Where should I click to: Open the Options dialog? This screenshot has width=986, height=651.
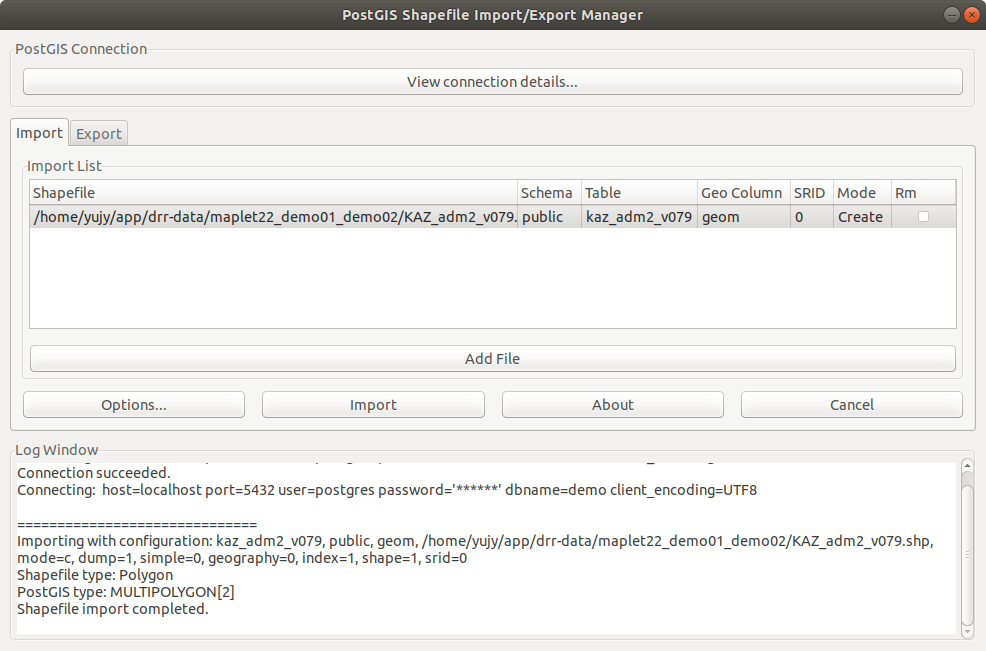click(x=134, y=405)
